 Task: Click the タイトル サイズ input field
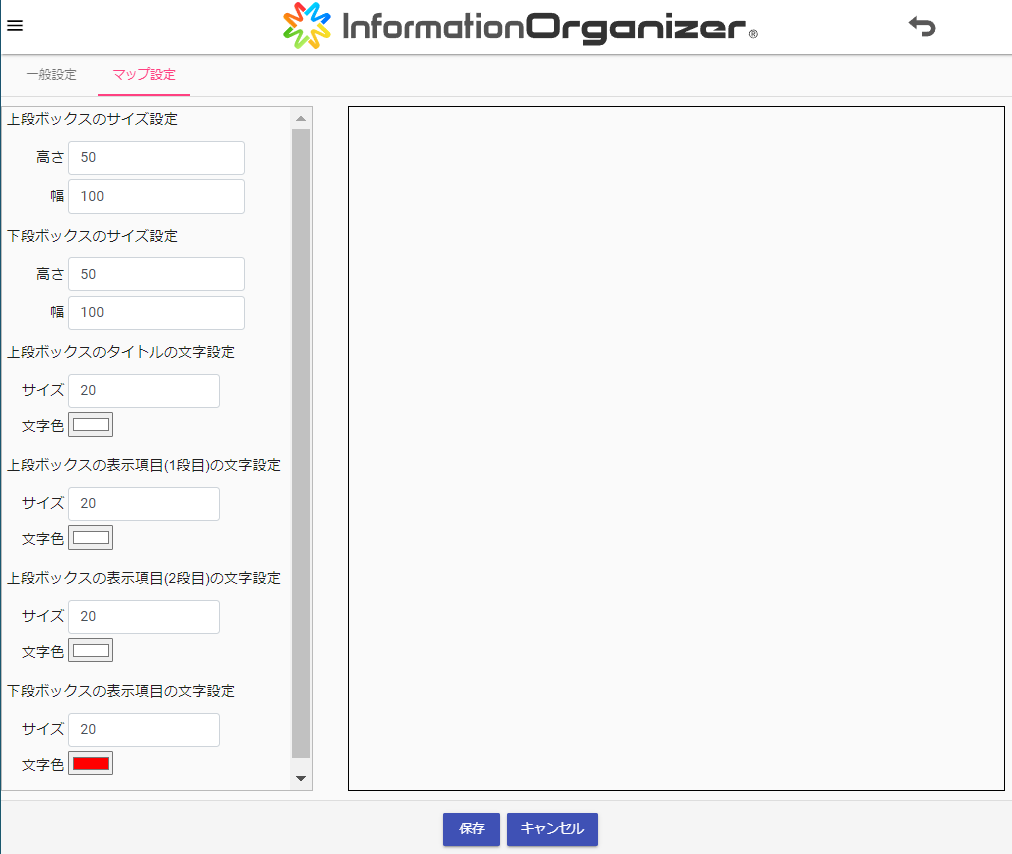pos(144,391)
